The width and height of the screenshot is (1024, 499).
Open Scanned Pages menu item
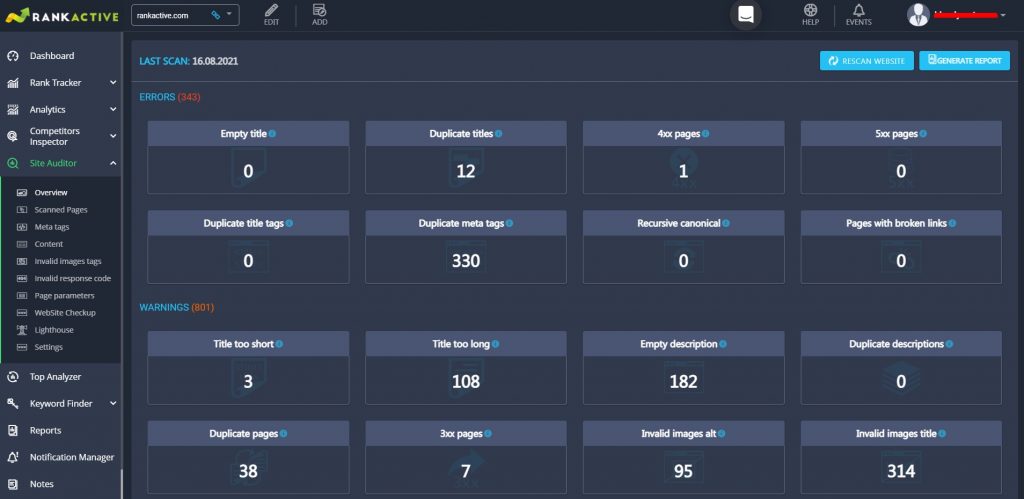pyautogui.click(x=61, y=210)
